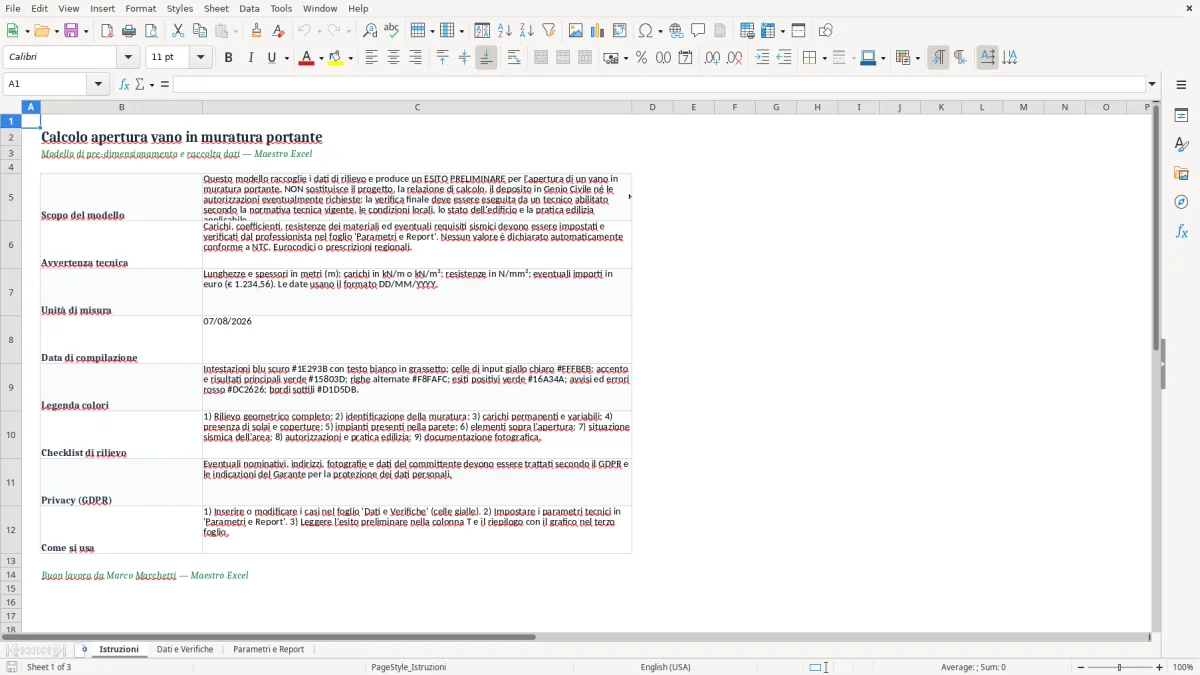Click in the formula input line
1200x675 pixels.
[659, 84]
